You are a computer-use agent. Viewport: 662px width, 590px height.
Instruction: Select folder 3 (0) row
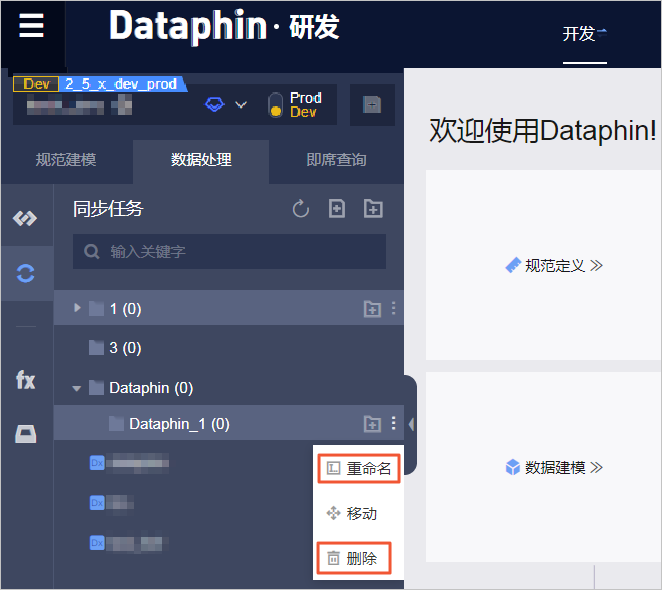click(228, 348)
